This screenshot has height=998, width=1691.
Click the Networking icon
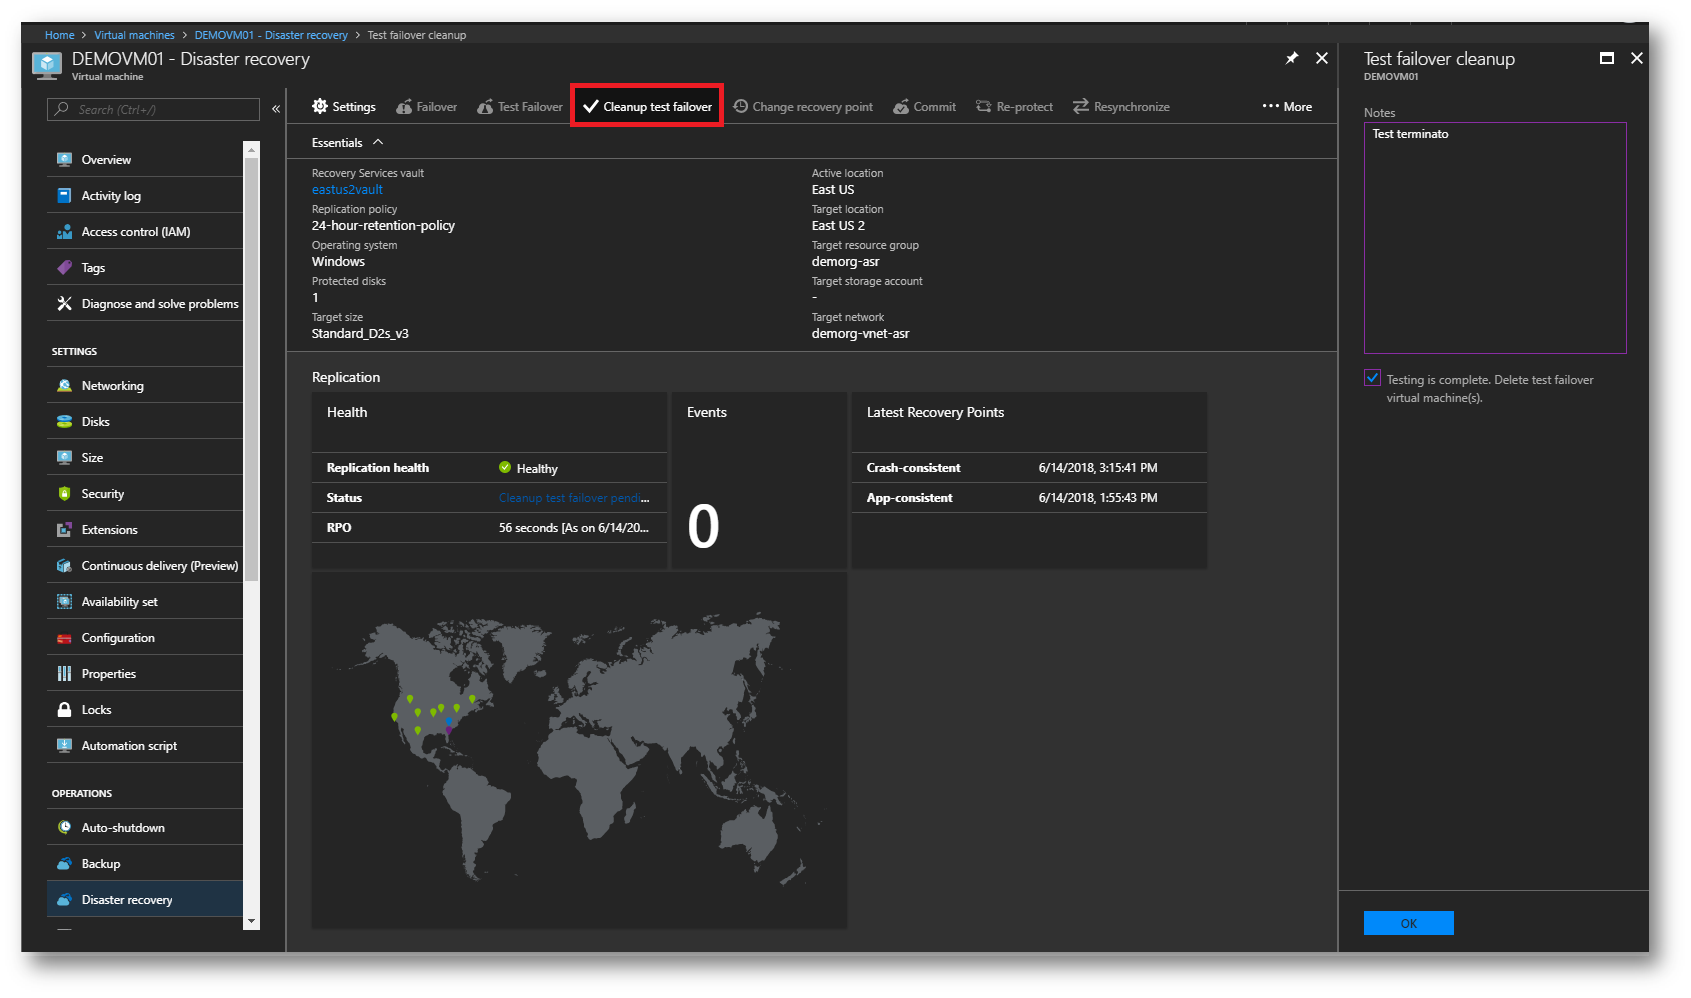click(x=64, y=385)
